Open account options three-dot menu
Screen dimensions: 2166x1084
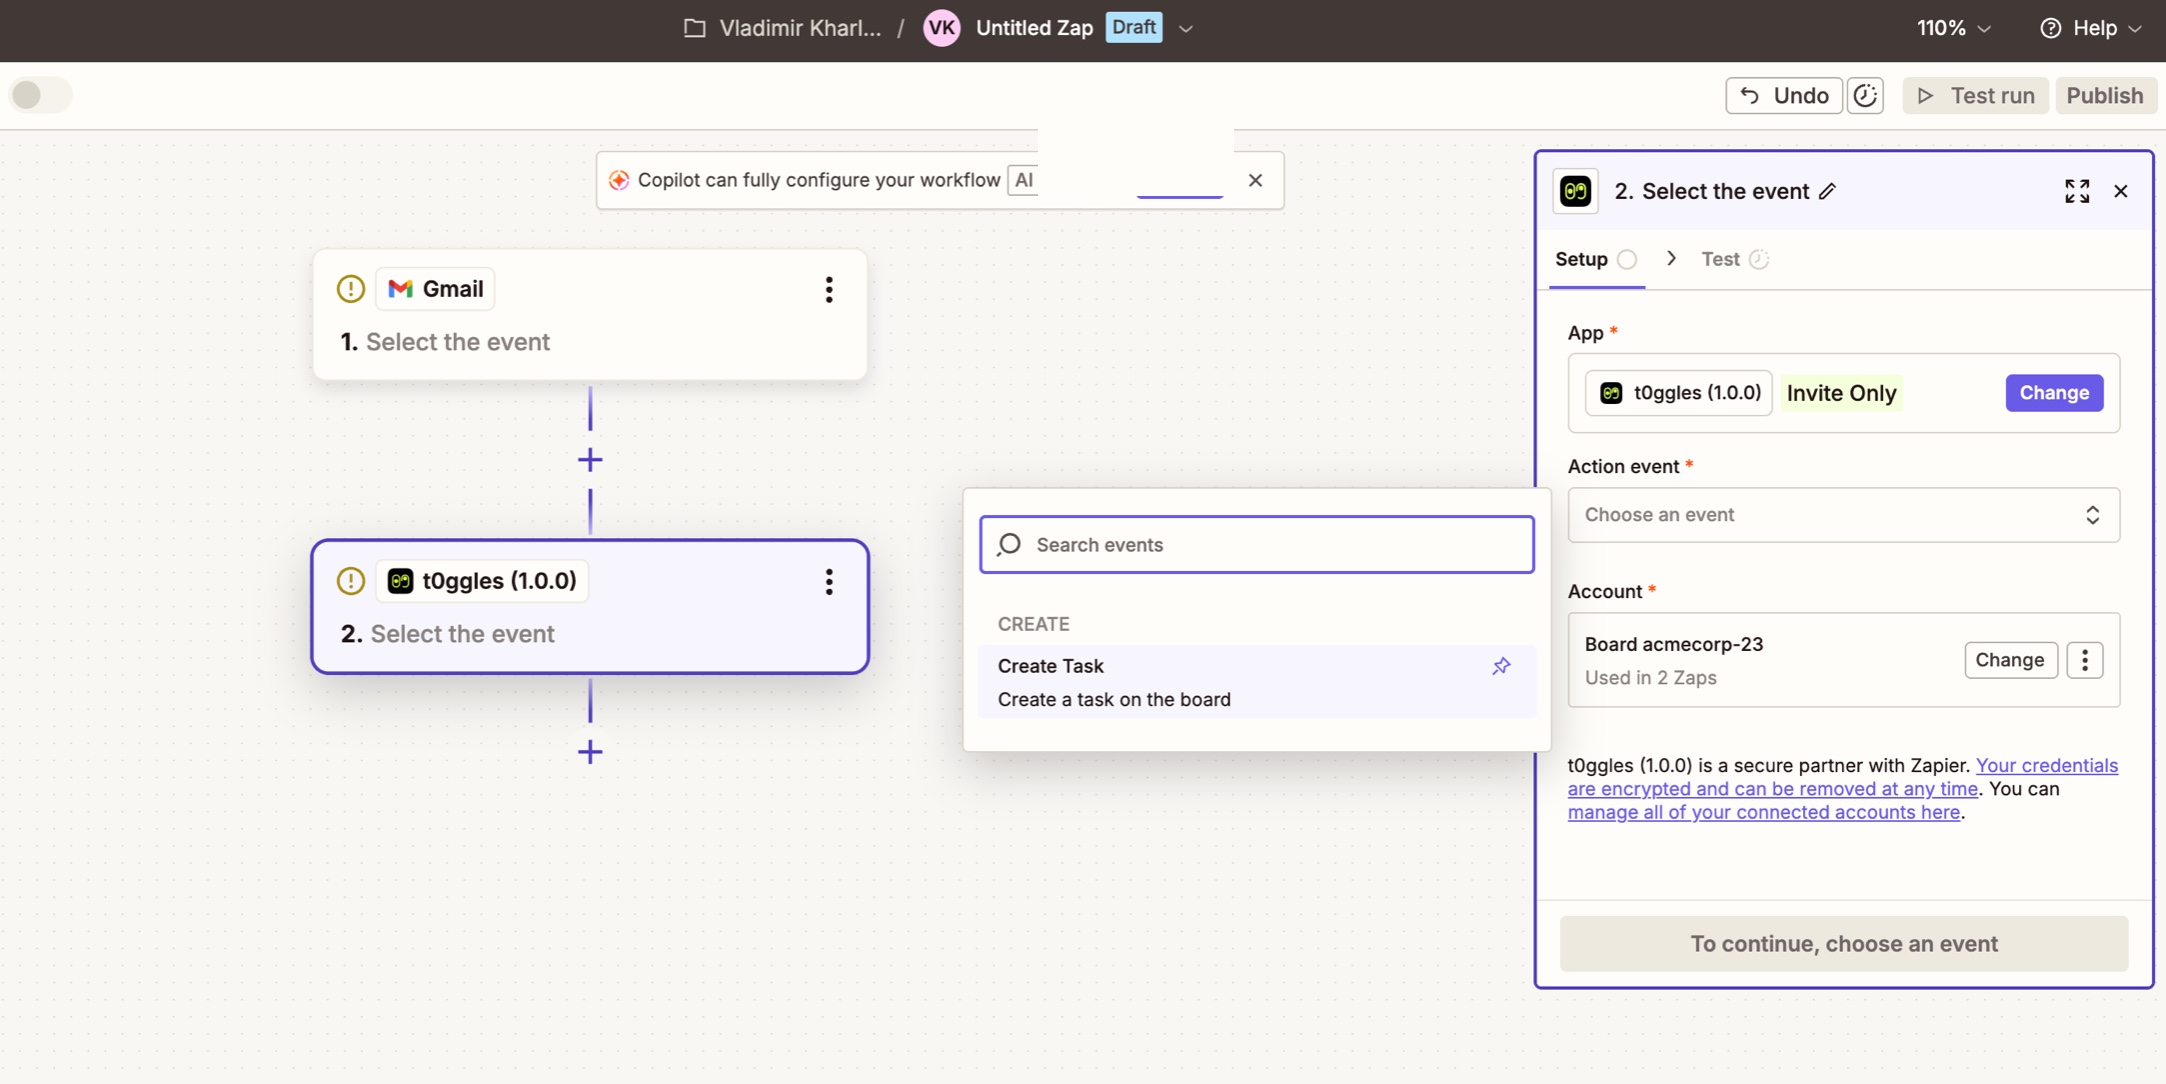coord(2085,660)
